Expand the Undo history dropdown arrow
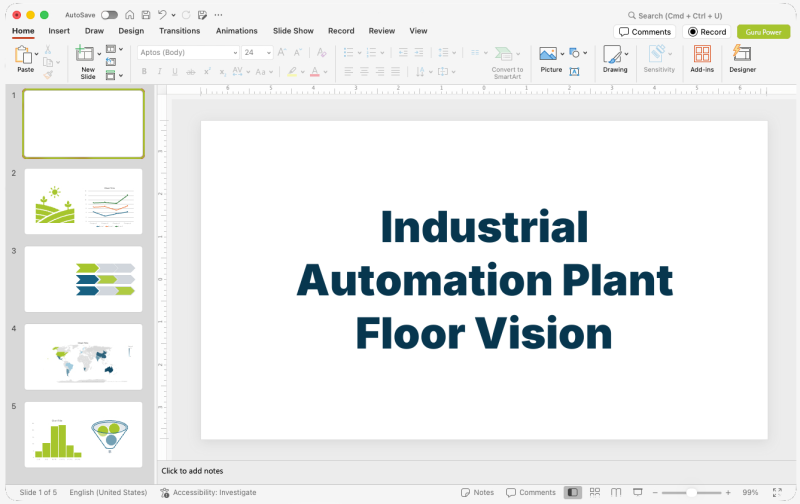This screenshot has height=504, width=800. pyautogui.click(x=173, y=15)
